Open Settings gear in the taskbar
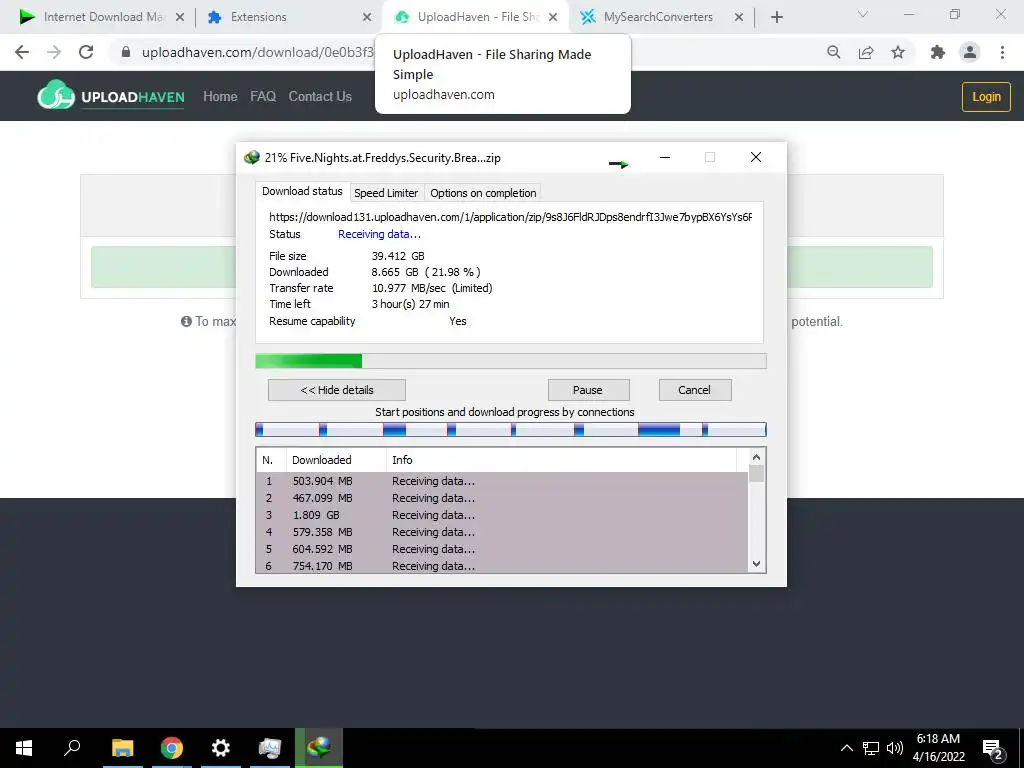 pos(221,748)
